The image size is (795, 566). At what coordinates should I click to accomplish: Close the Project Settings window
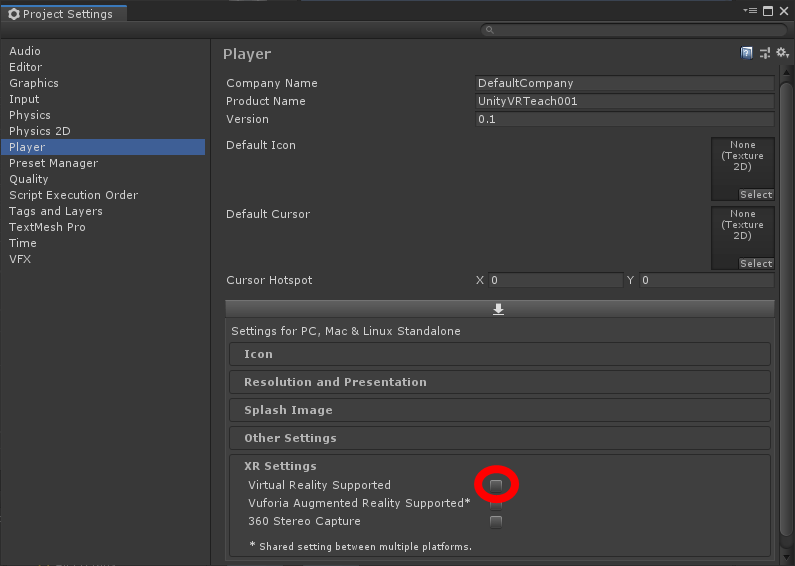tap(784, 11)
